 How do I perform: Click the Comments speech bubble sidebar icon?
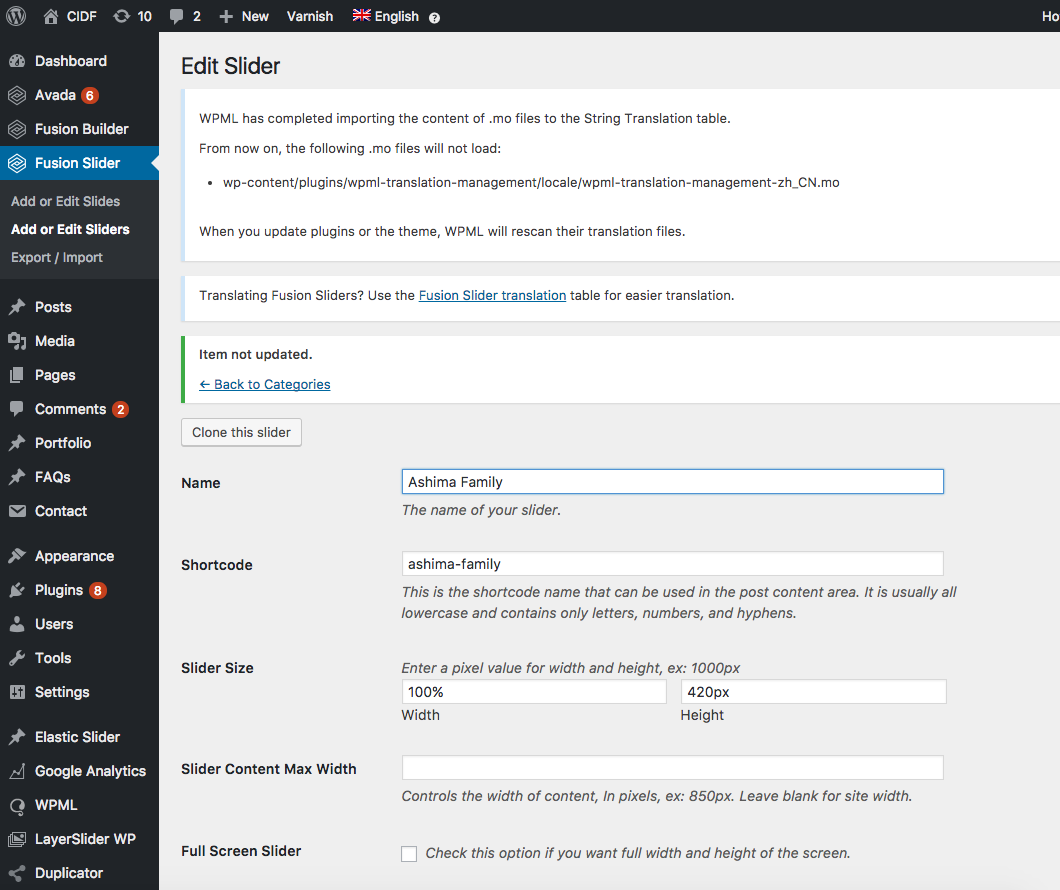point(17,409)
